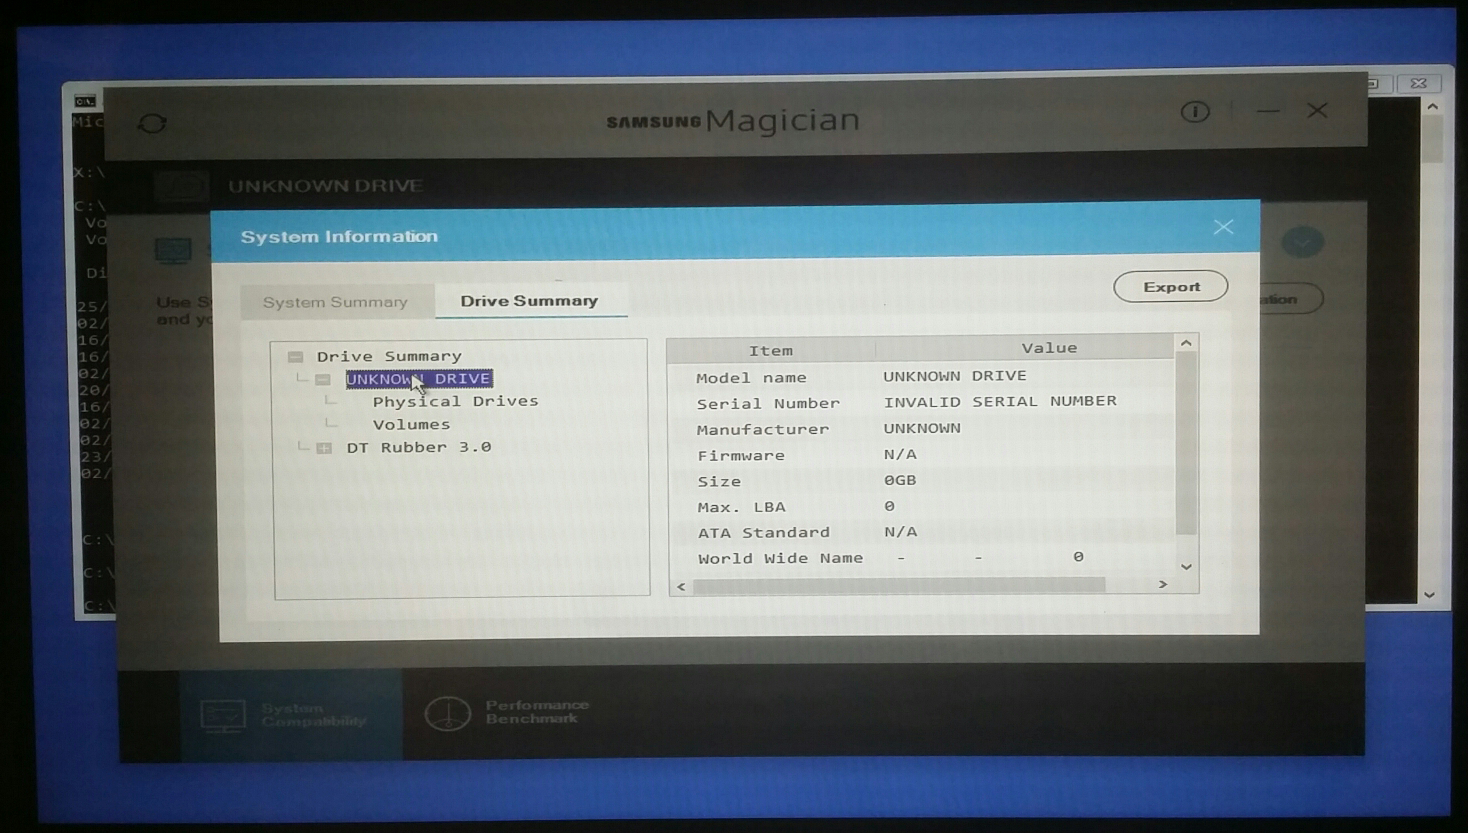Click the Serial Number row label
This screenshot has height=833, width=1468.
[x=768, y=404]
